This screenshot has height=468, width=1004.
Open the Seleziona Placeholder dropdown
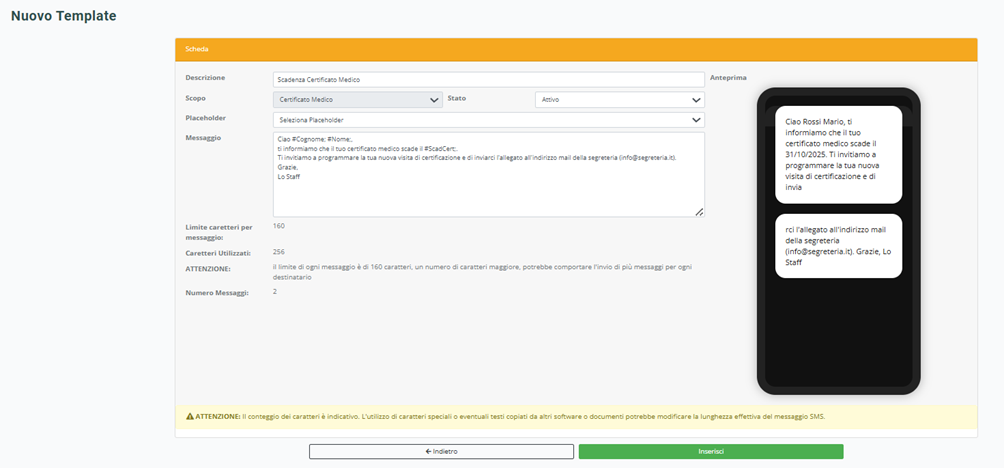coord(488,120)
